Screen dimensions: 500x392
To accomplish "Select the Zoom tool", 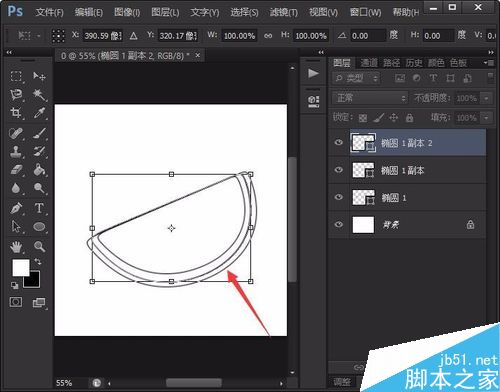I will (x=39, y=247).
